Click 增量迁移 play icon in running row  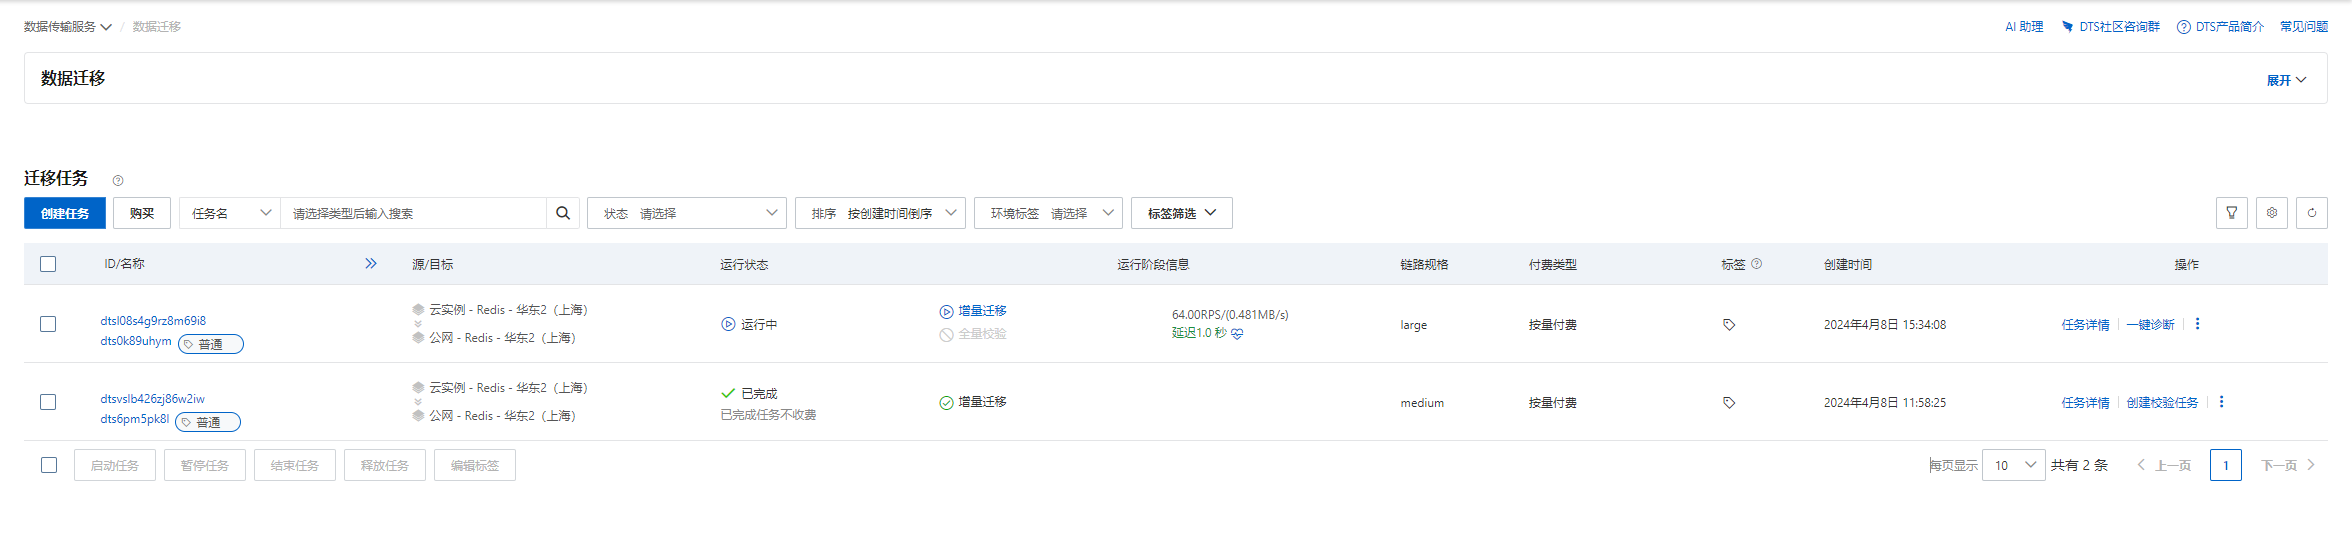(x=946, y=312)
